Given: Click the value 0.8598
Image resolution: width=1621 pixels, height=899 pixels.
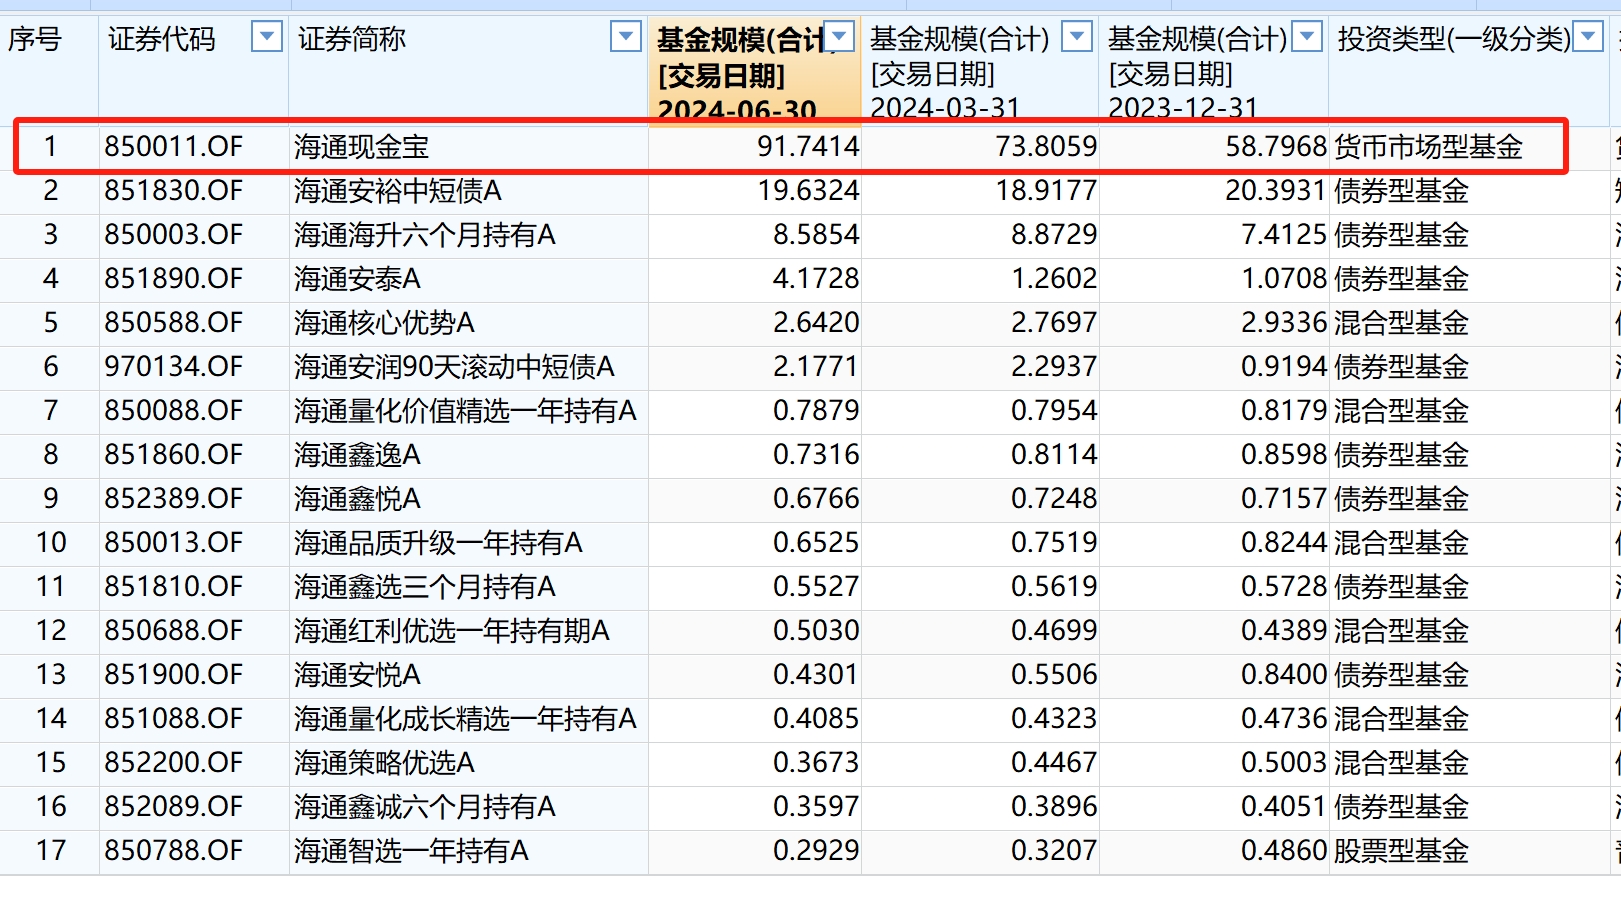Looking at the screenshot, I should click(1284, 455).
